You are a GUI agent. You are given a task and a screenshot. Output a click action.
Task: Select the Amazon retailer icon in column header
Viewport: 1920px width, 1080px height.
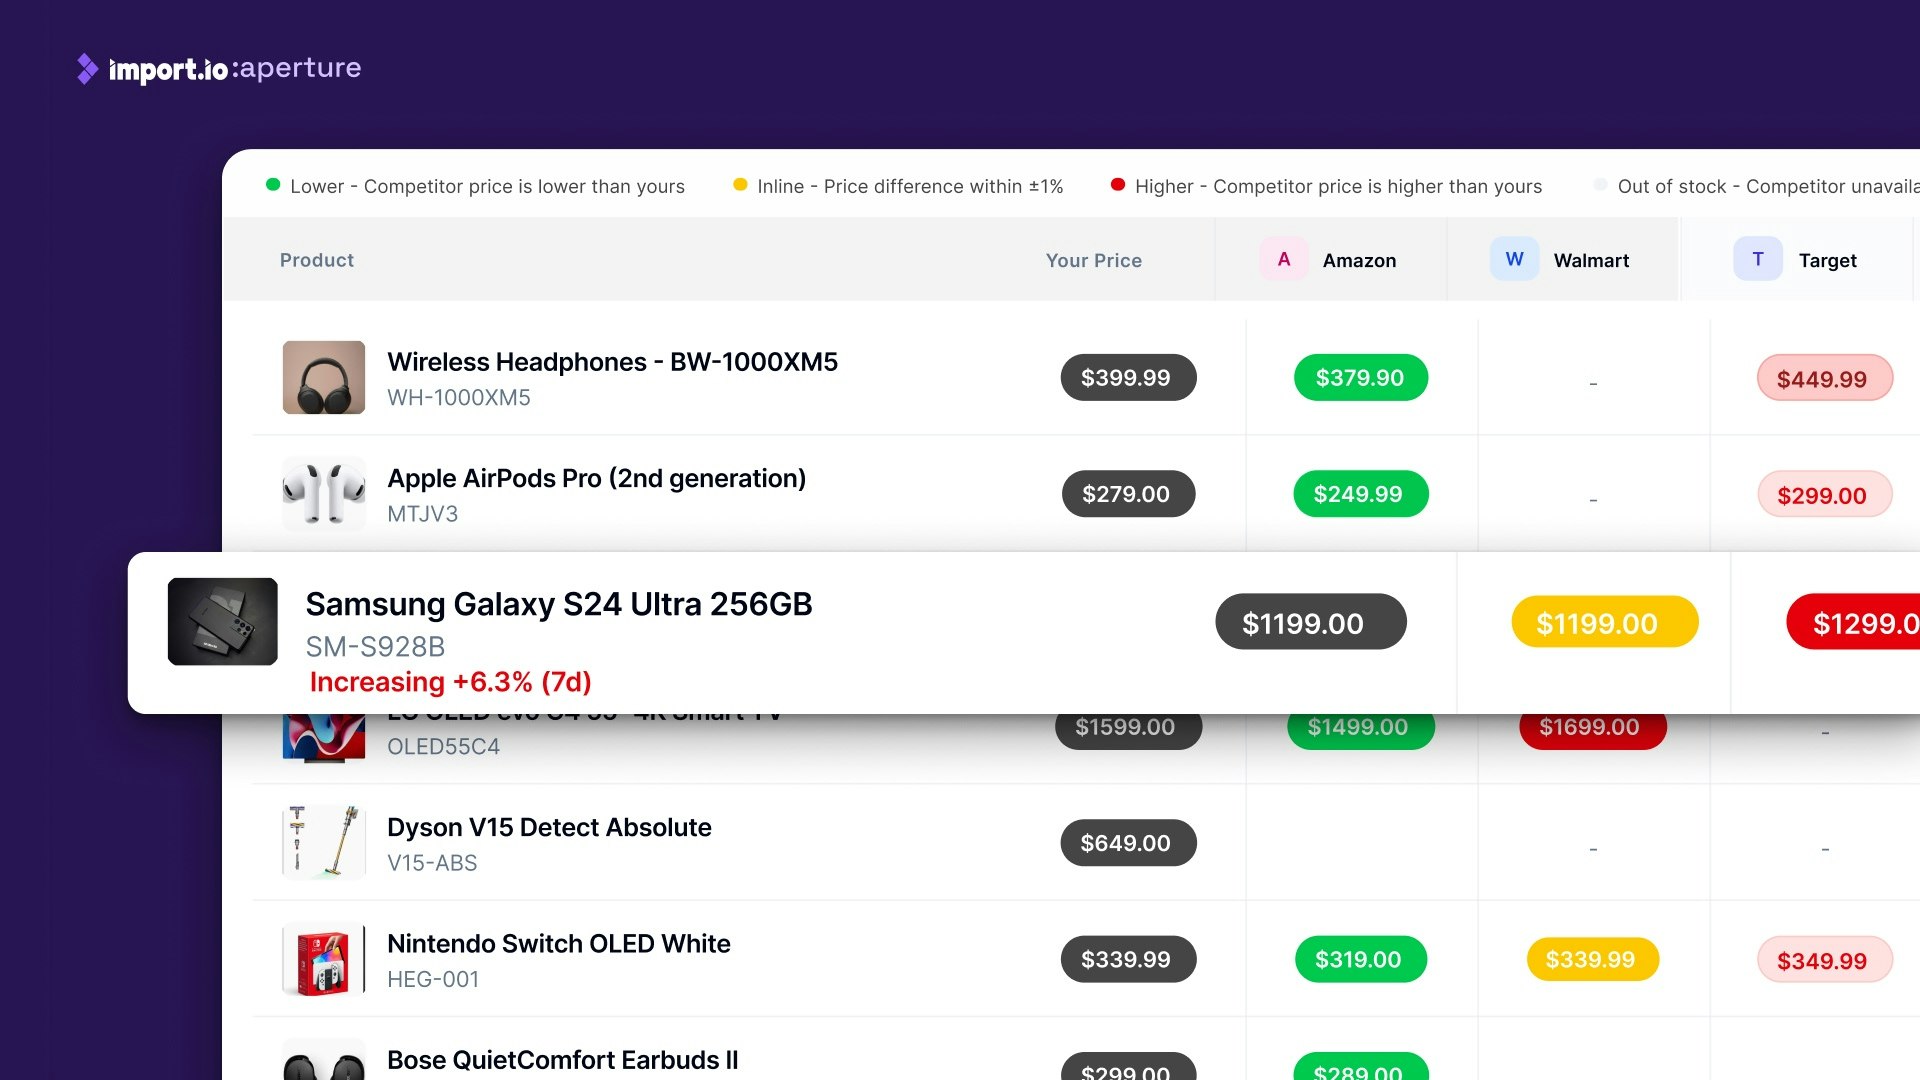click(x=1283, y=259)
